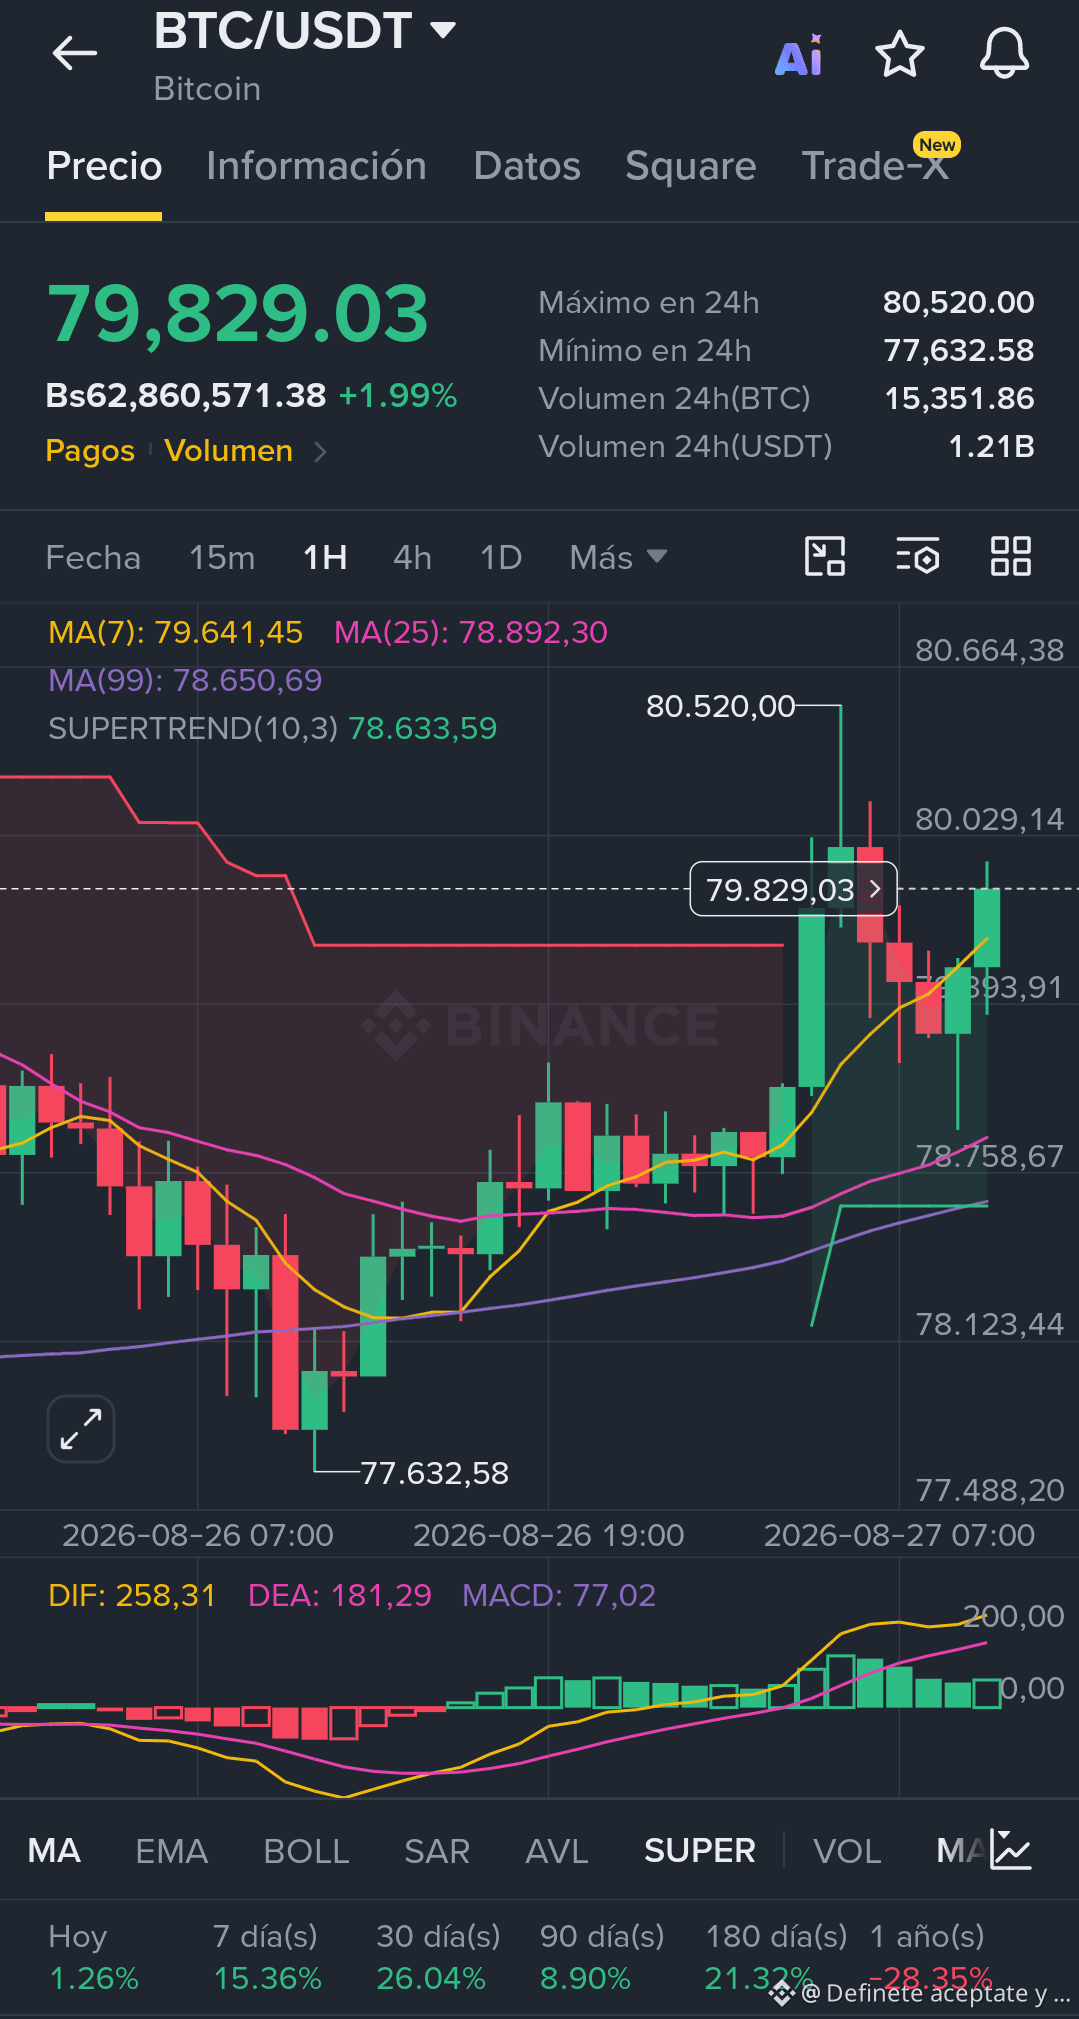Screen dimensions: 1079x2019
Task: Open the Datos tab
Action: pos(527,166)
